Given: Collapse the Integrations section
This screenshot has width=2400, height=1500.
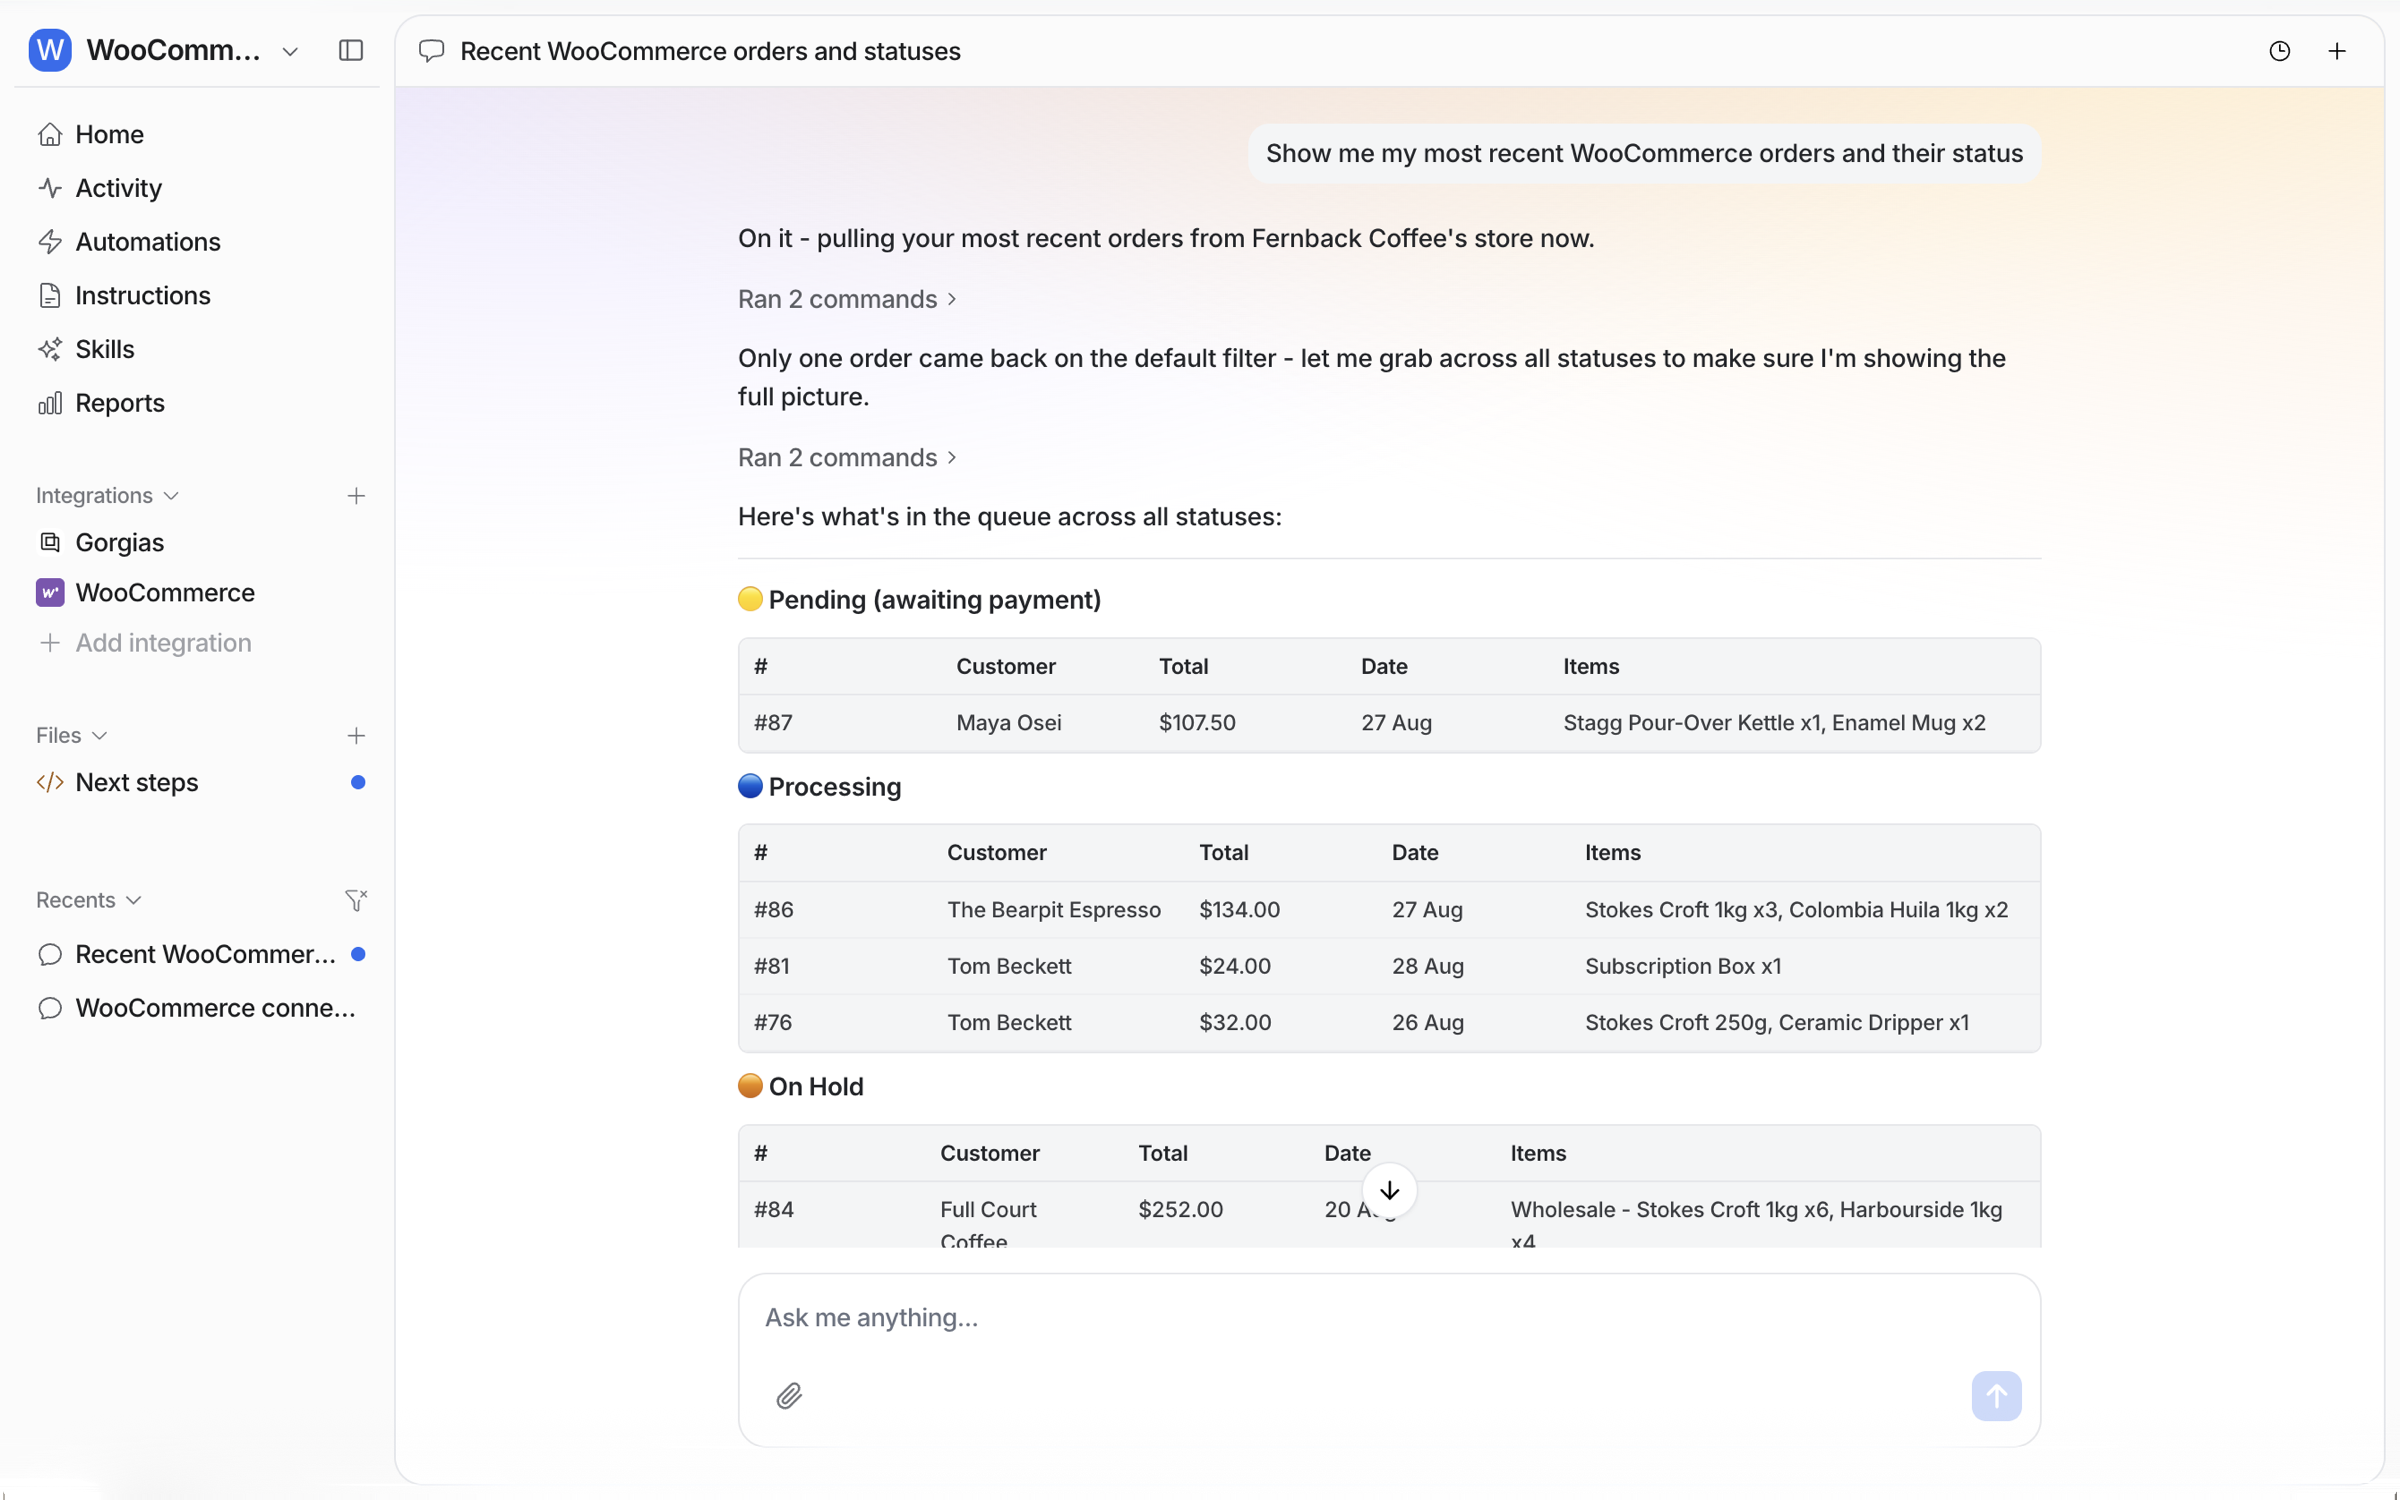Looking at the screenshot, I should click(x=108, y=496).
